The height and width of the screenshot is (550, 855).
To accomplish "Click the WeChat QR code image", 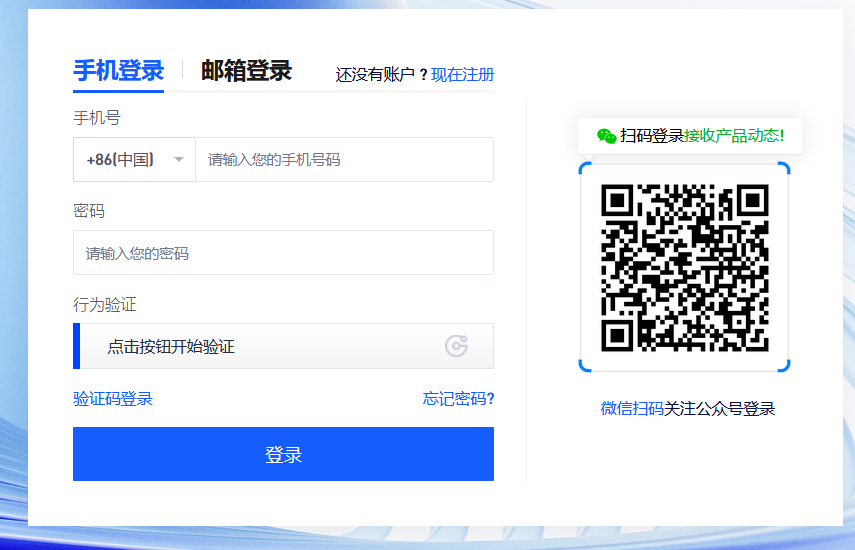I will (684, 267).
